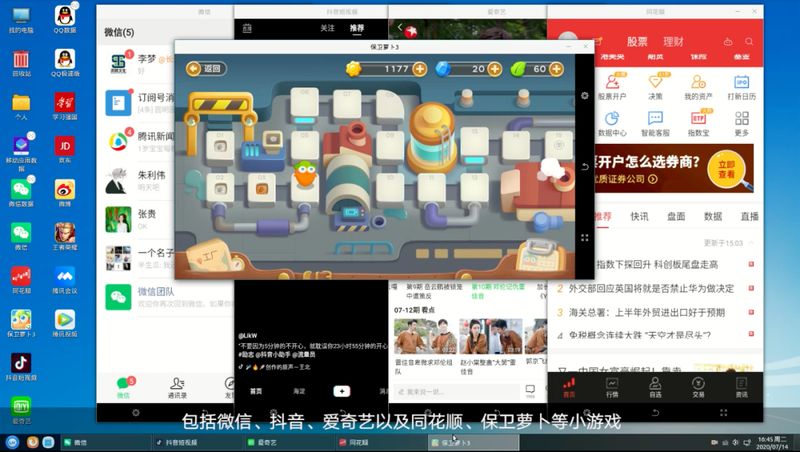
Task: Add gold coins with the plus icon
Action: [x=419, y=69]
